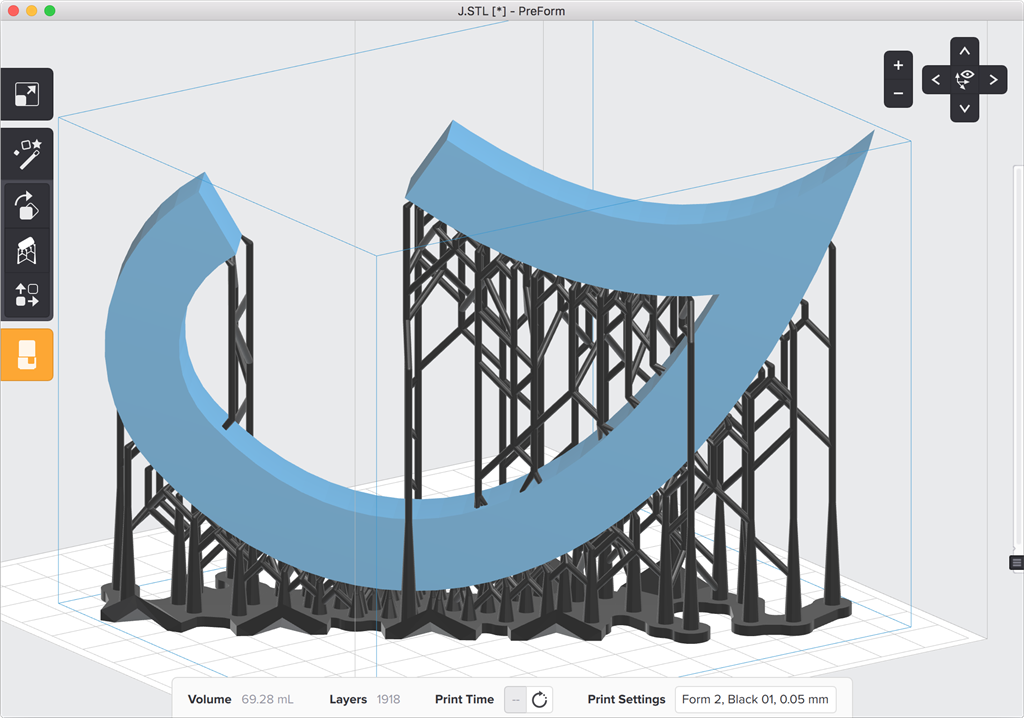This screenshot has width=1024, height=718.
Task: Open the Size scaling tool
Action: [x=26, y=95]
